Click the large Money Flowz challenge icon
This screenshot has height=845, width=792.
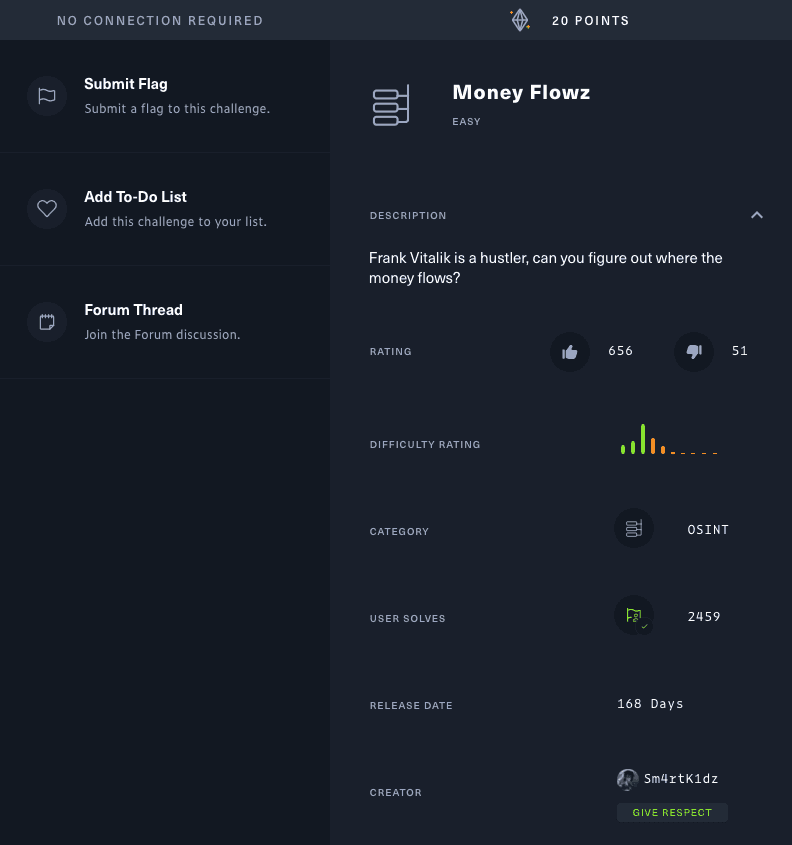coord(391,105)
